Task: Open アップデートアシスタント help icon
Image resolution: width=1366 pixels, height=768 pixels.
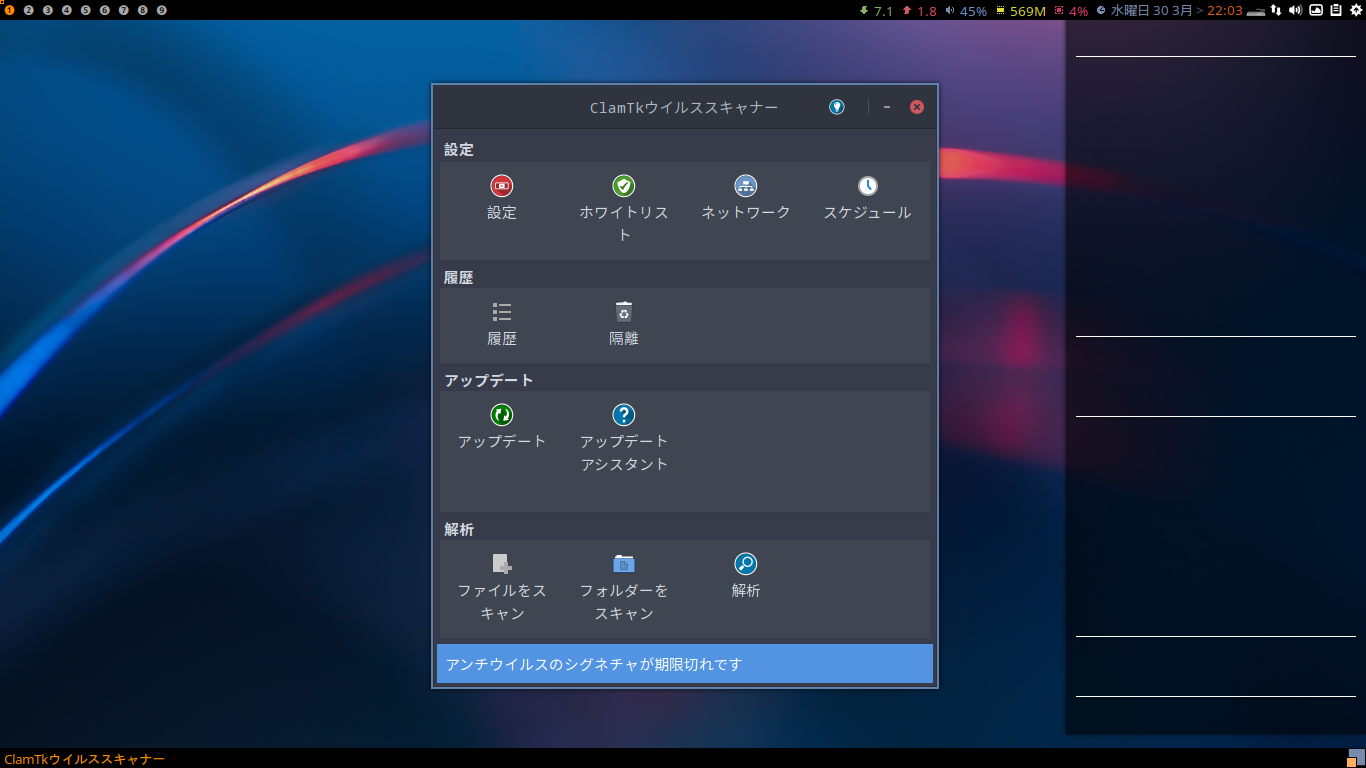Action: pyautogui.click(x=624, y=415)
